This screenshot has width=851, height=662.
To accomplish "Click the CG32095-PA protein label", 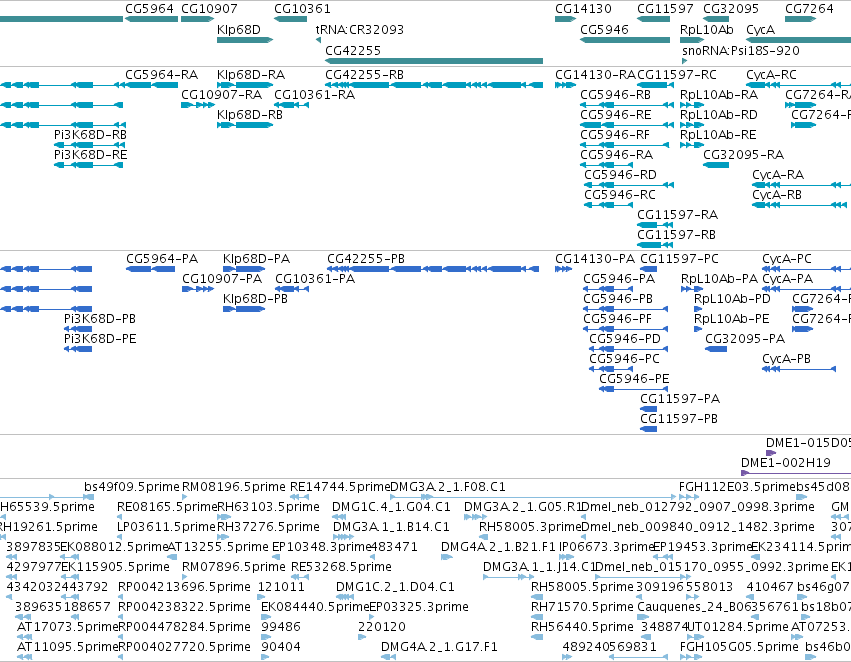I will pyautogui.click(x=745, y=339).
